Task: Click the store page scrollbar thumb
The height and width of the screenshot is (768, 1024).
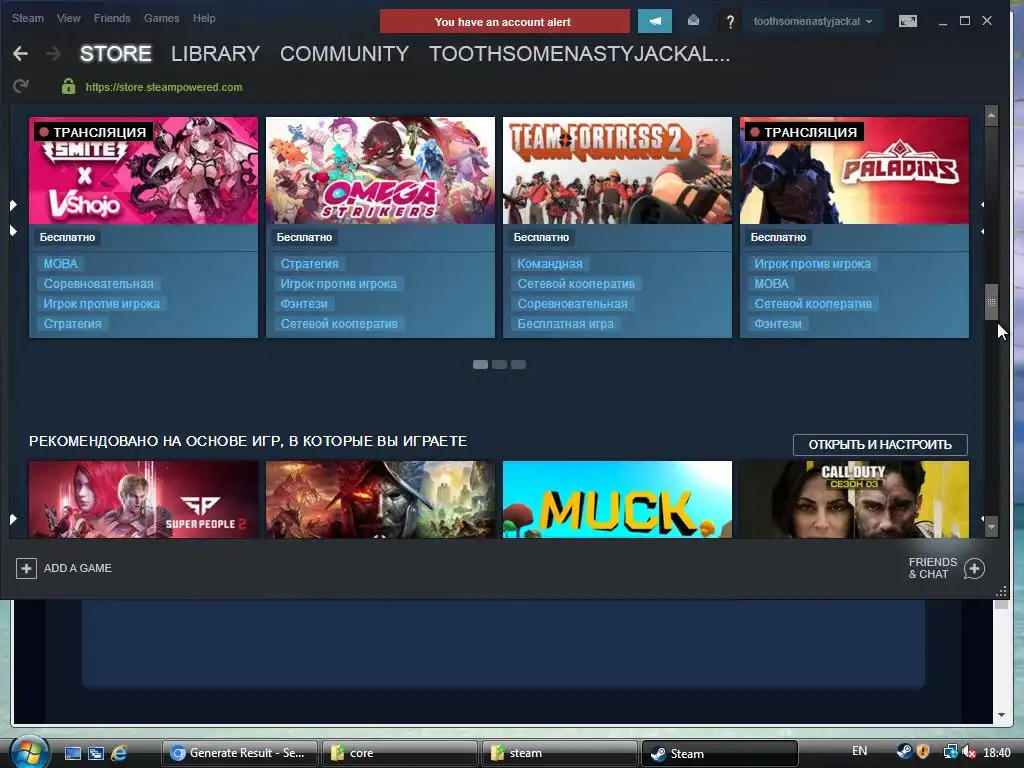Action: tap(991, 302)
